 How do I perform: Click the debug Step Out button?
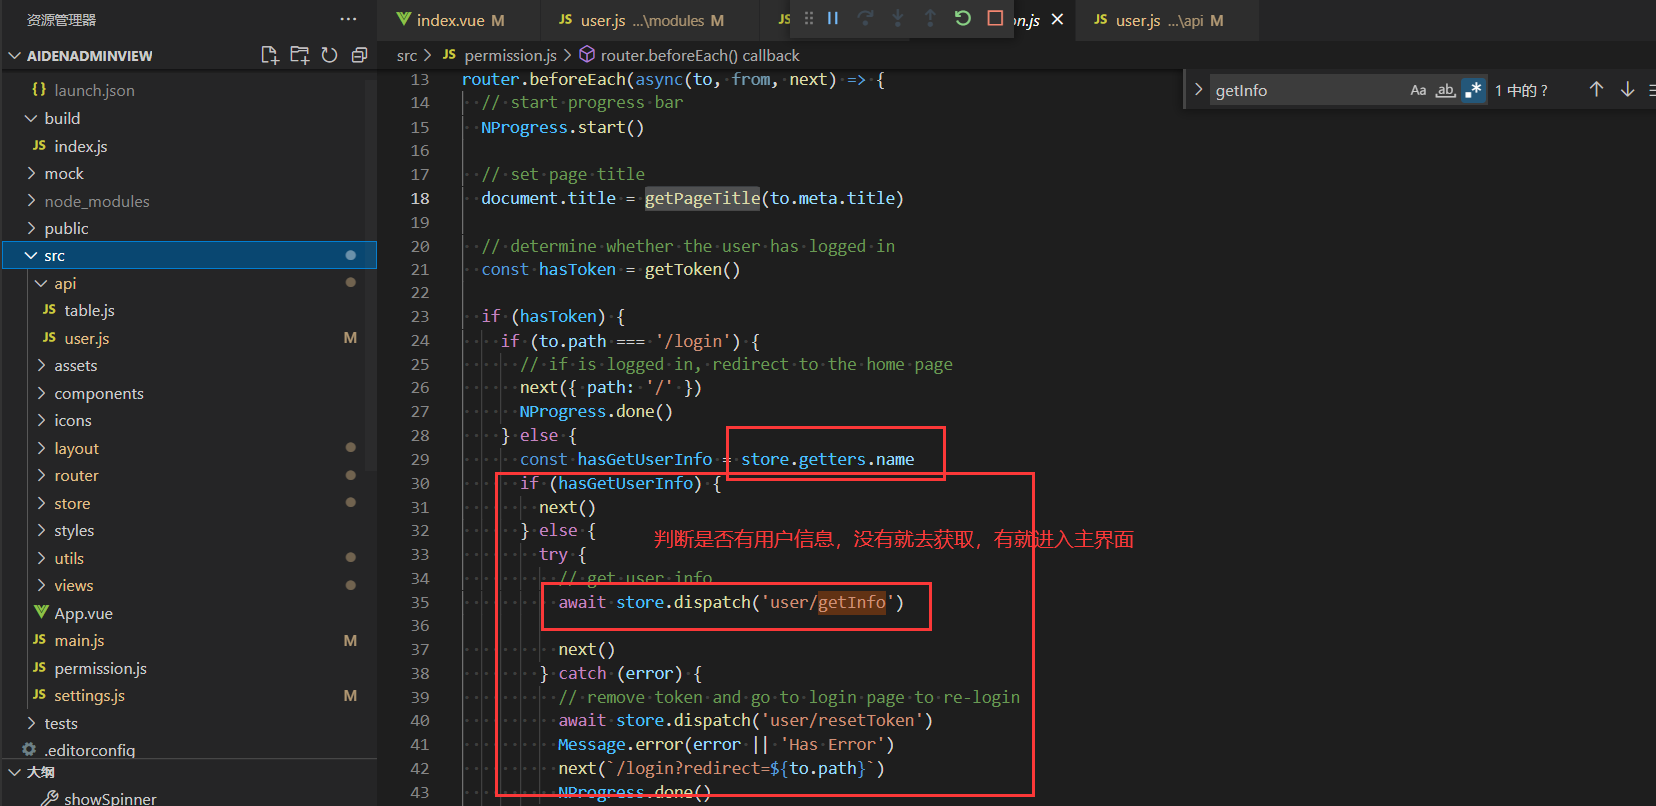[x=930, y=18]
